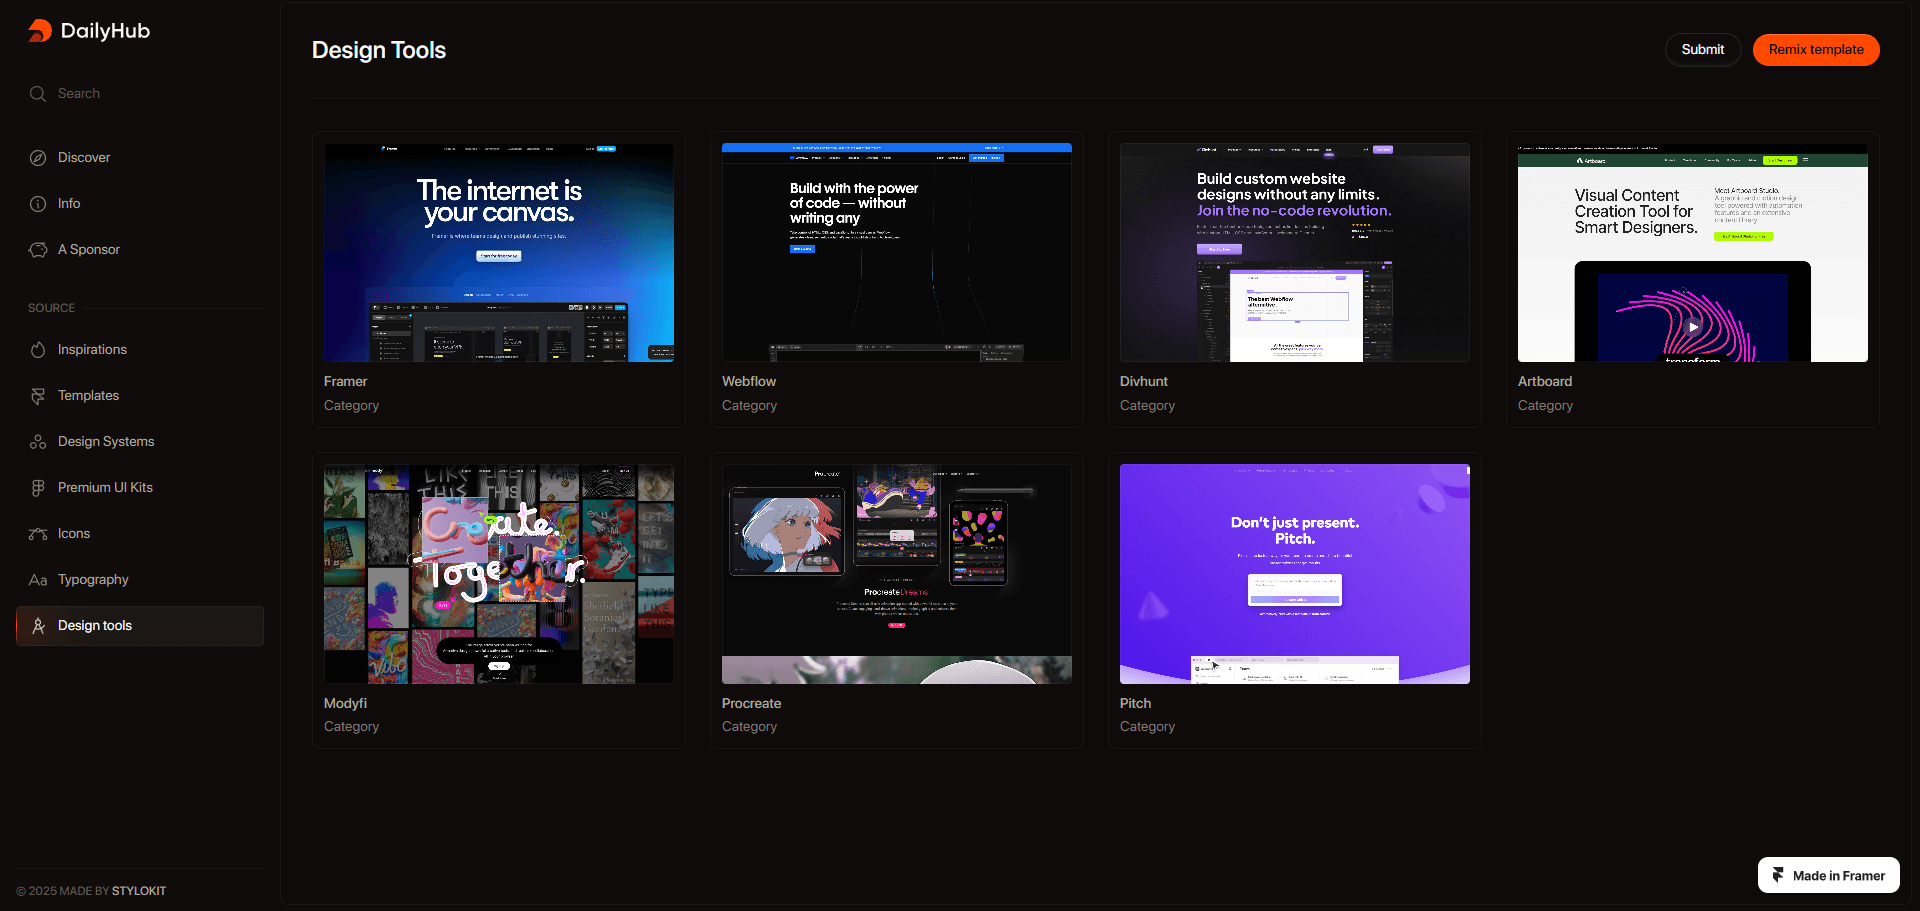The width and height of the screenshot is (1920, 911).
Task: Open the Info page link
Action: 140,204
